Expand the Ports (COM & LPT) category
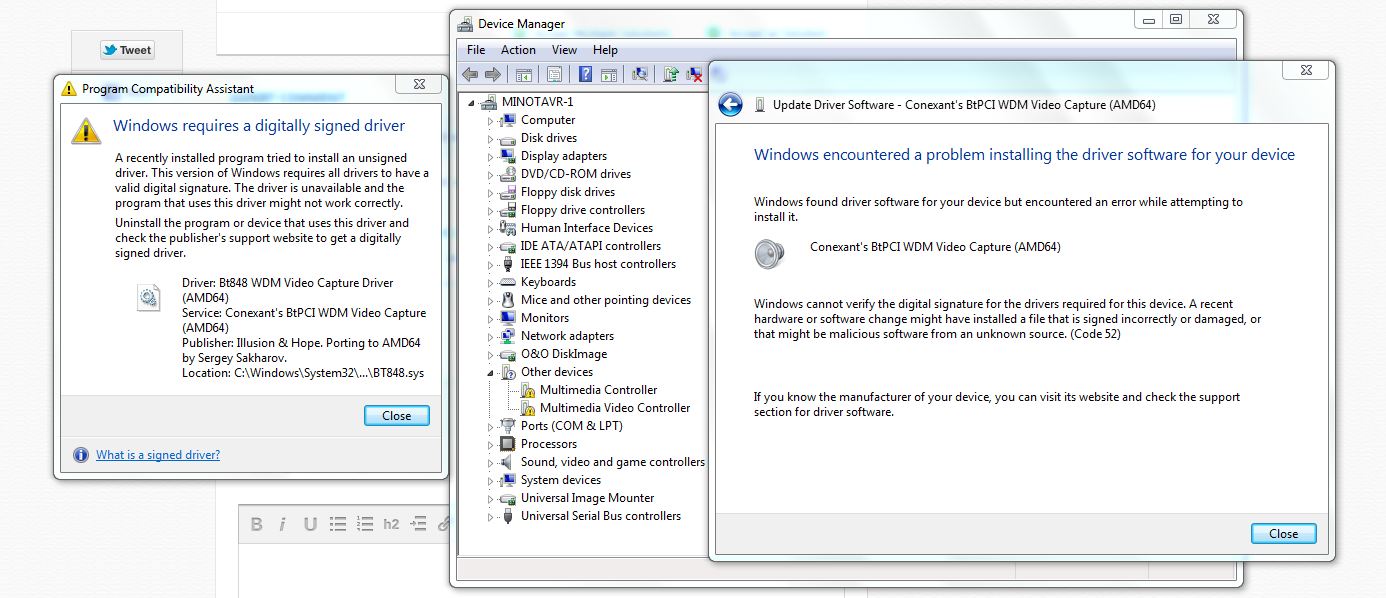The width and height of the screenshot is (1386, 598). 490,426
